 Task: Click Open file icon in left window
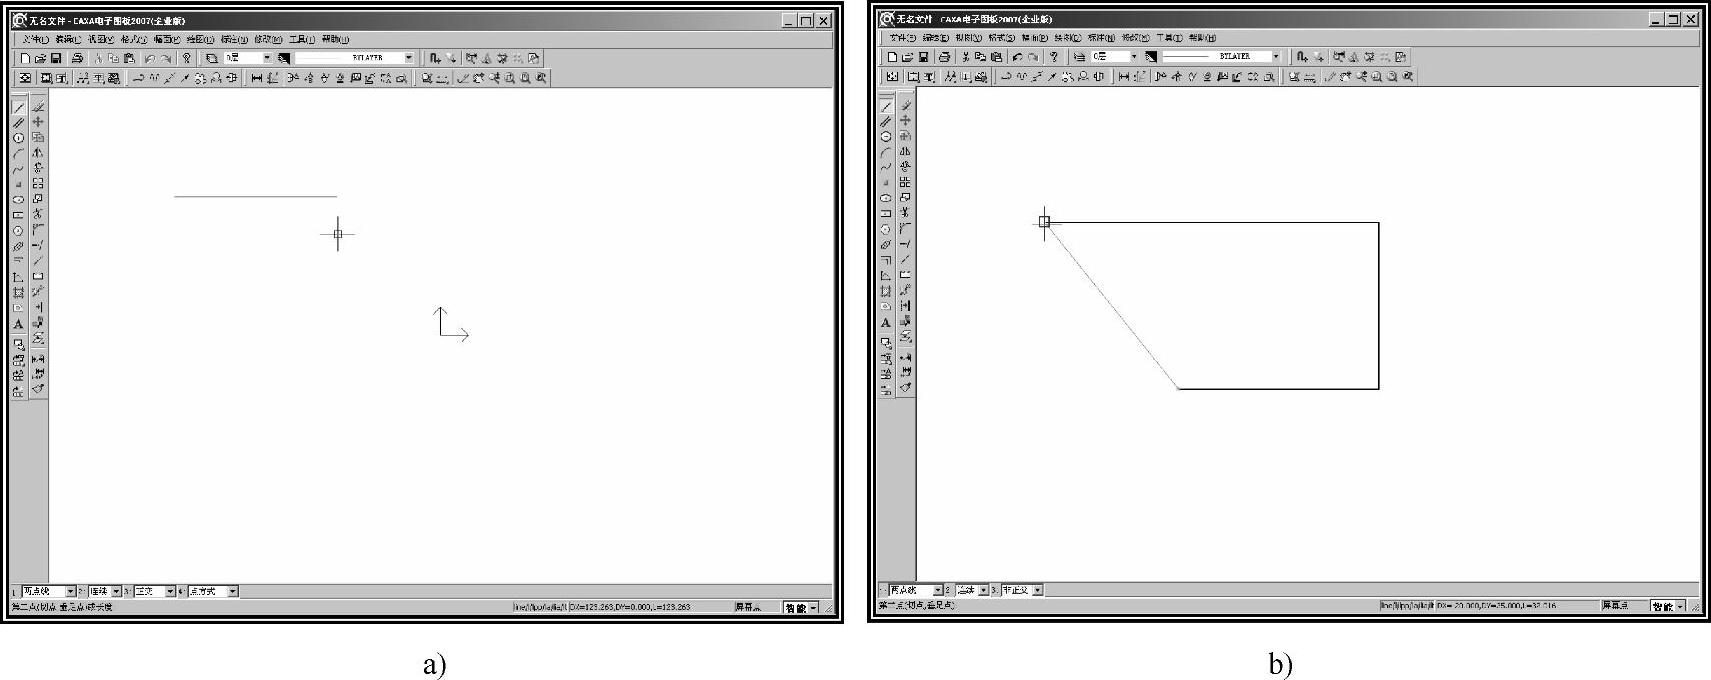click(x=40, y=58)
